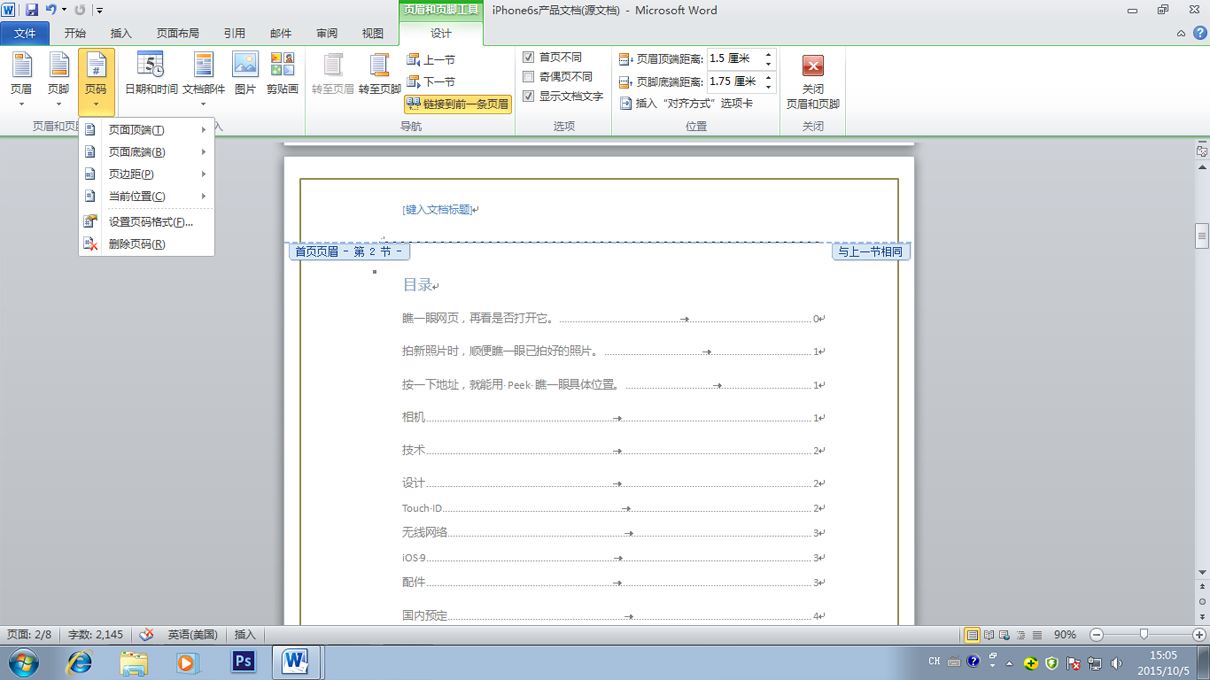Click the spell check icon in status bar
The width and height of the screenshot is (1210, 680).
(147, 634)
